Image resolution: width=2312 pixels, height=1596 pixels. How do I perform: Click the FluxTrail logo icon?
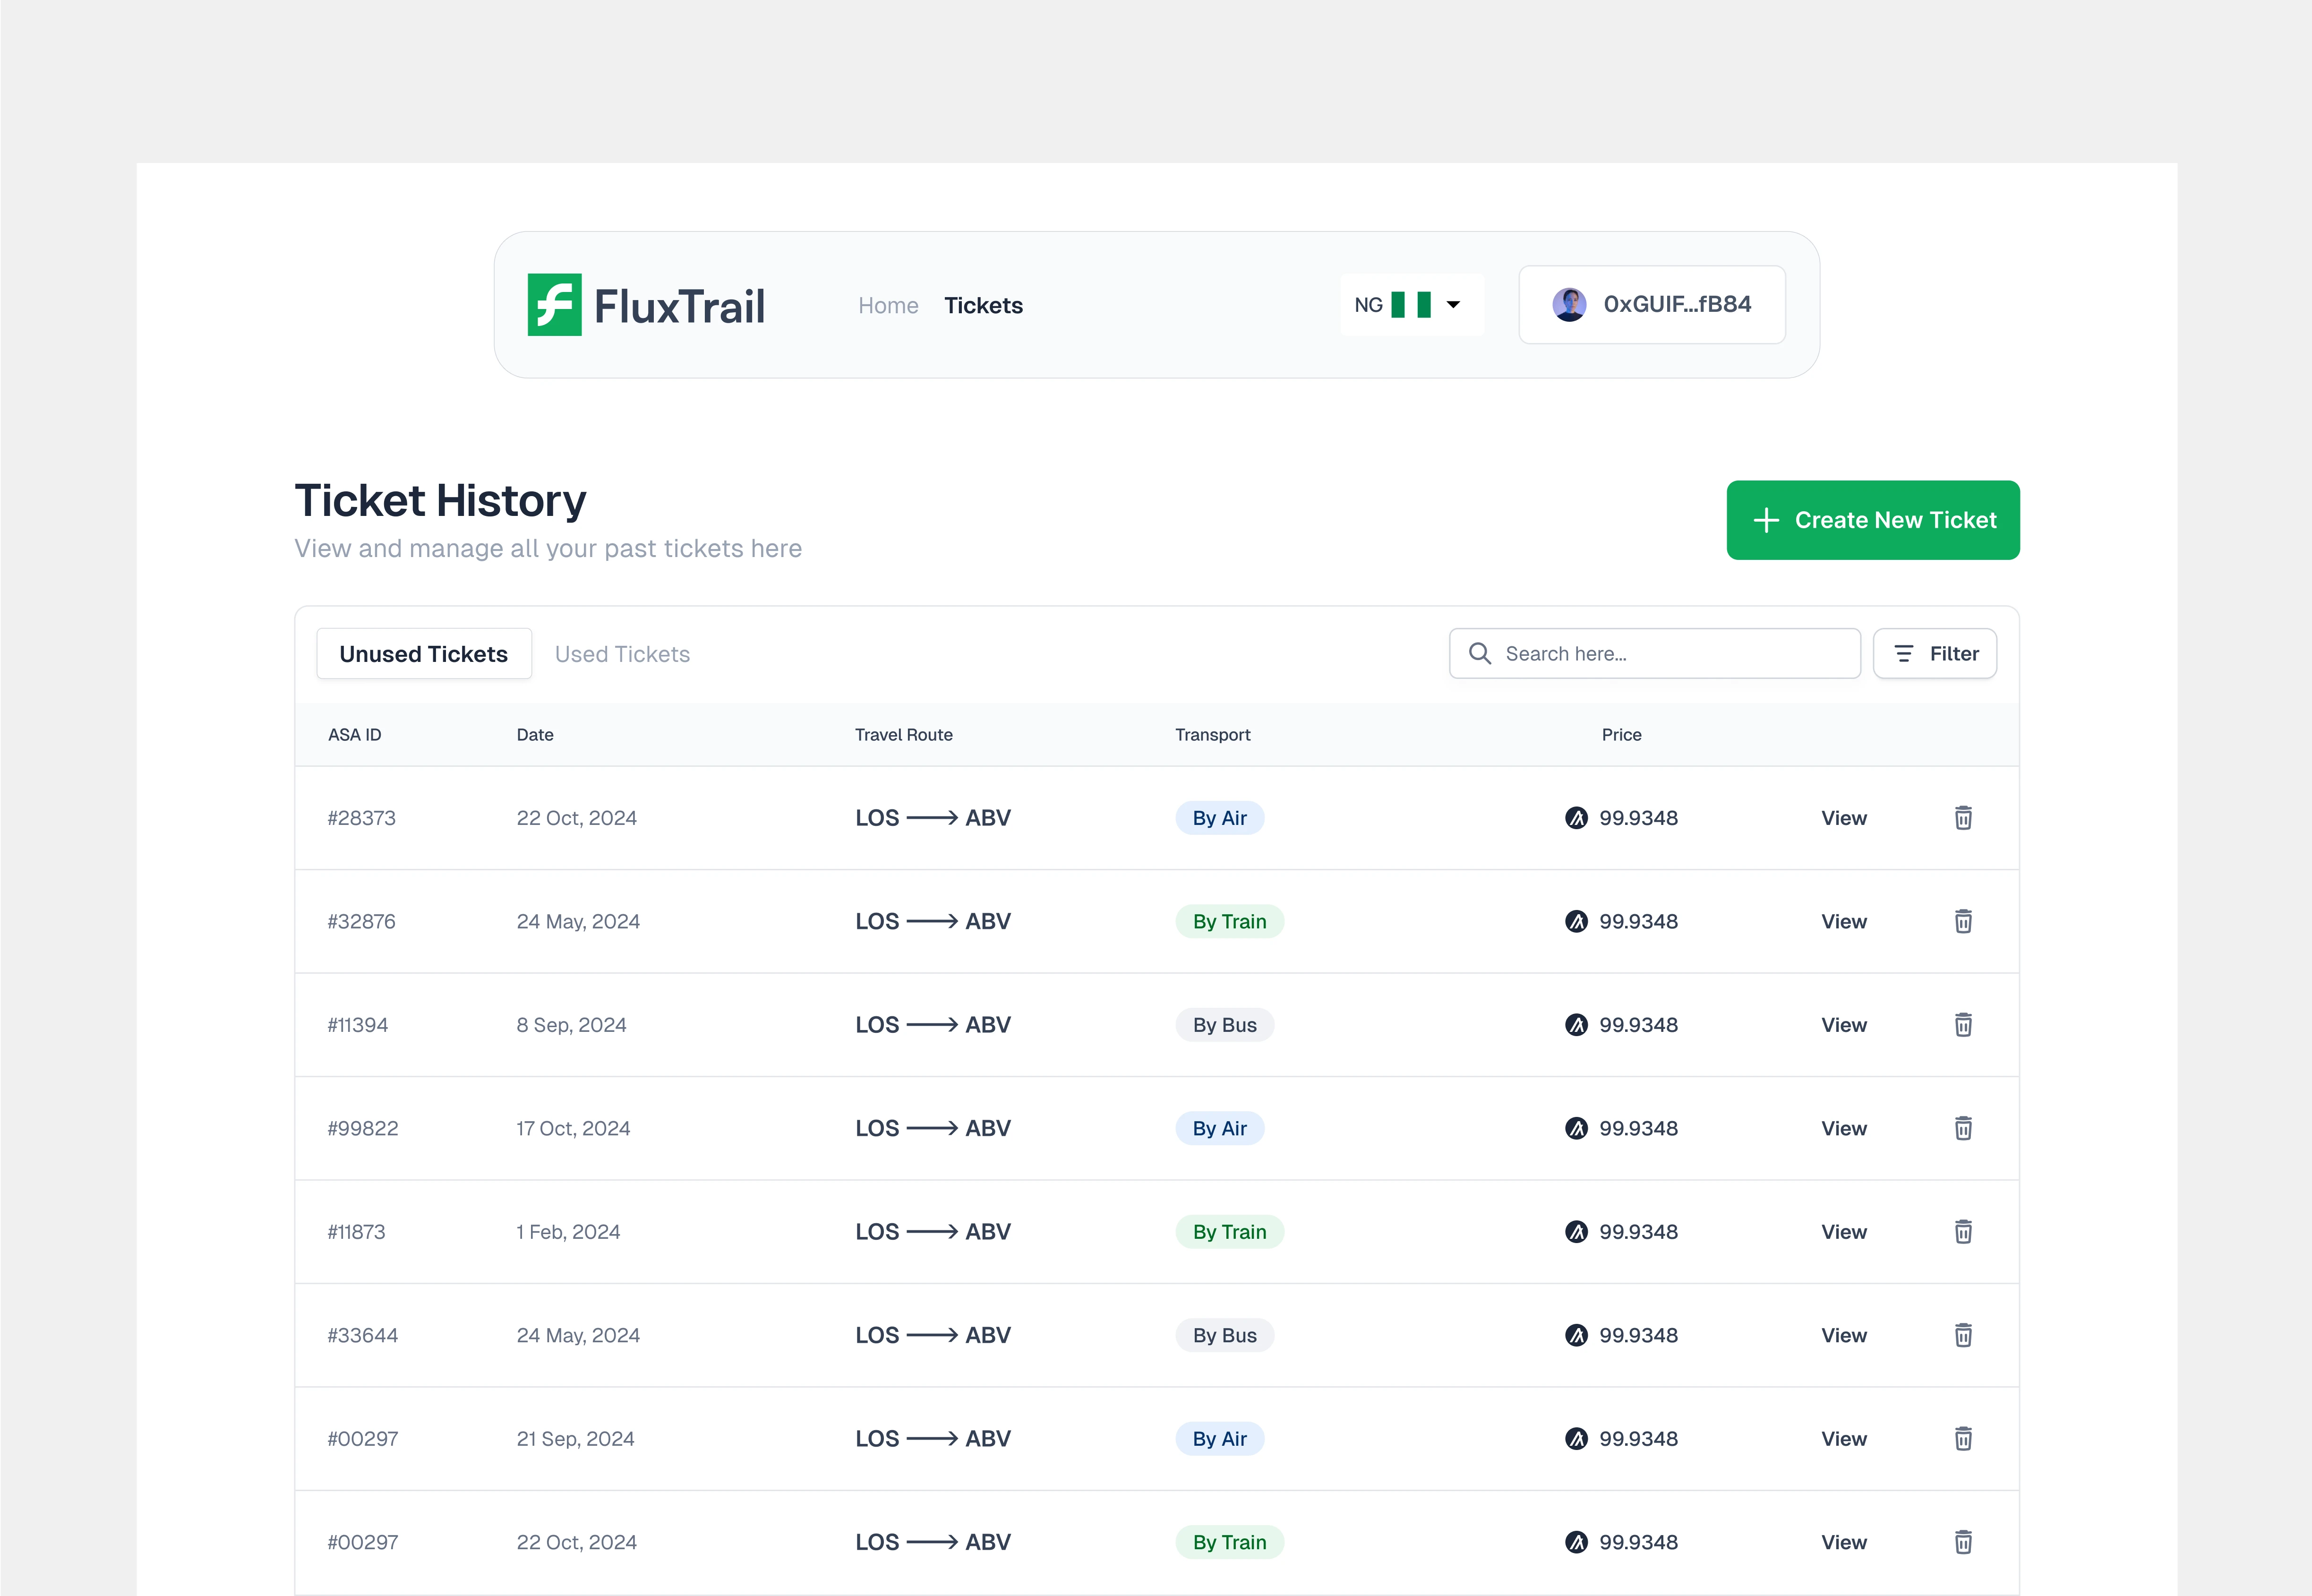pyautogui.click(x=555, y=305)
